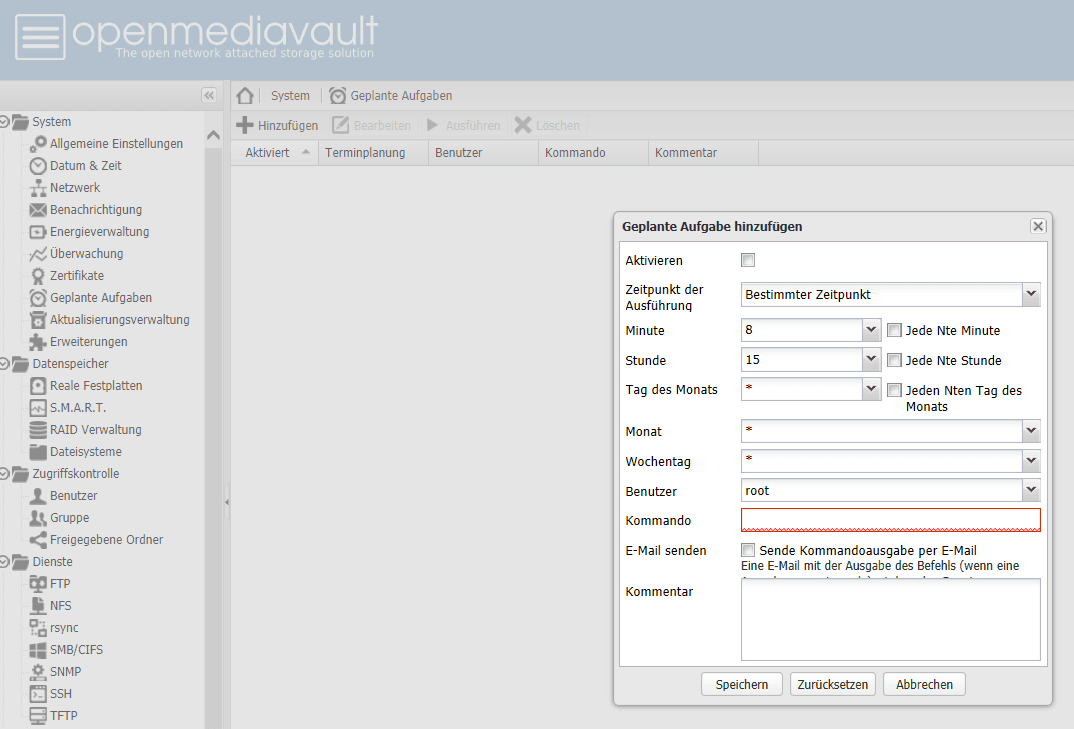Open the Minute dropdown arrow
The height and width of the screenshot is (729, 1074).
(x=871, y=330)
